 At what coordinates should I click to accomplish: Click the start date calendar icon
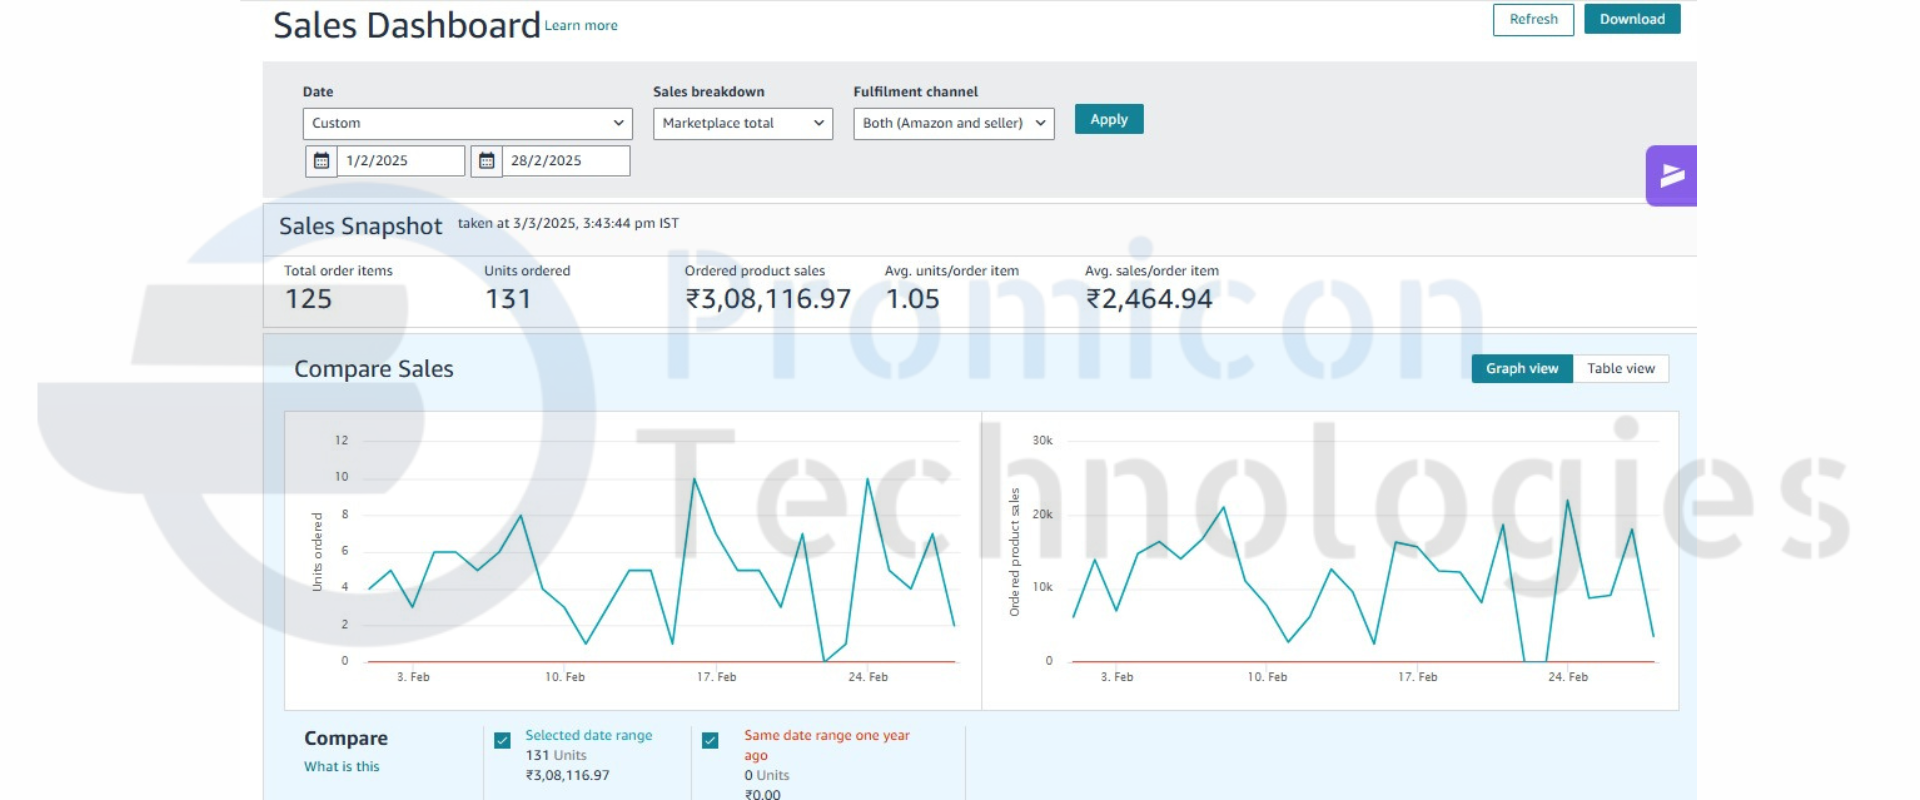[321, 161]
